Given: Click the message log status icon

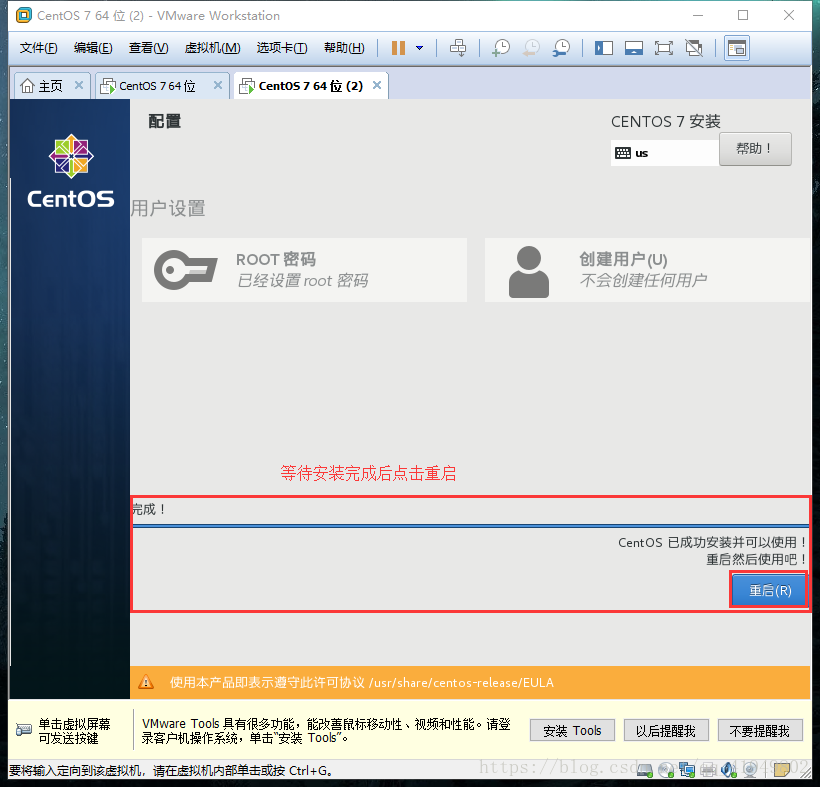Looking at the screenshot, I should coord(782,770).
